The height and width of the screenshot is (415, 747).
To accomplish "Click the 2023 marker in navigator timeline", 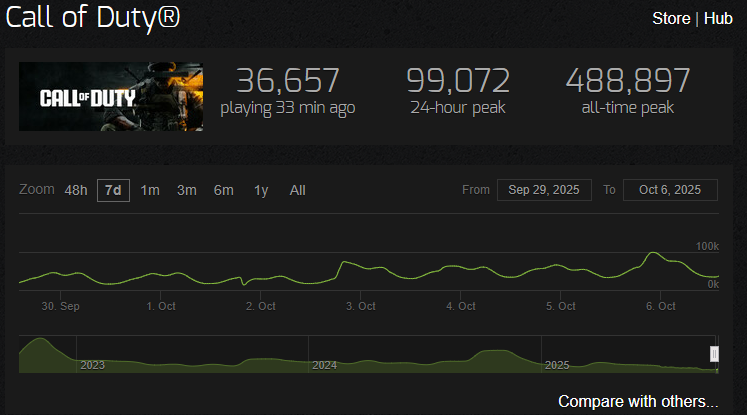I will pyautogui.click(x=92, y=365).
